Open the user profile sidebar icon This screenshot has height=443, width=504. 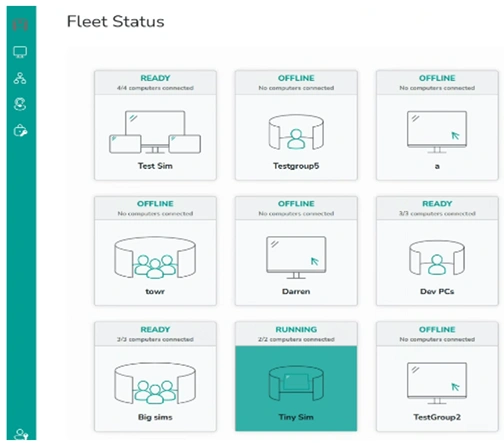(x=20, y=104)
